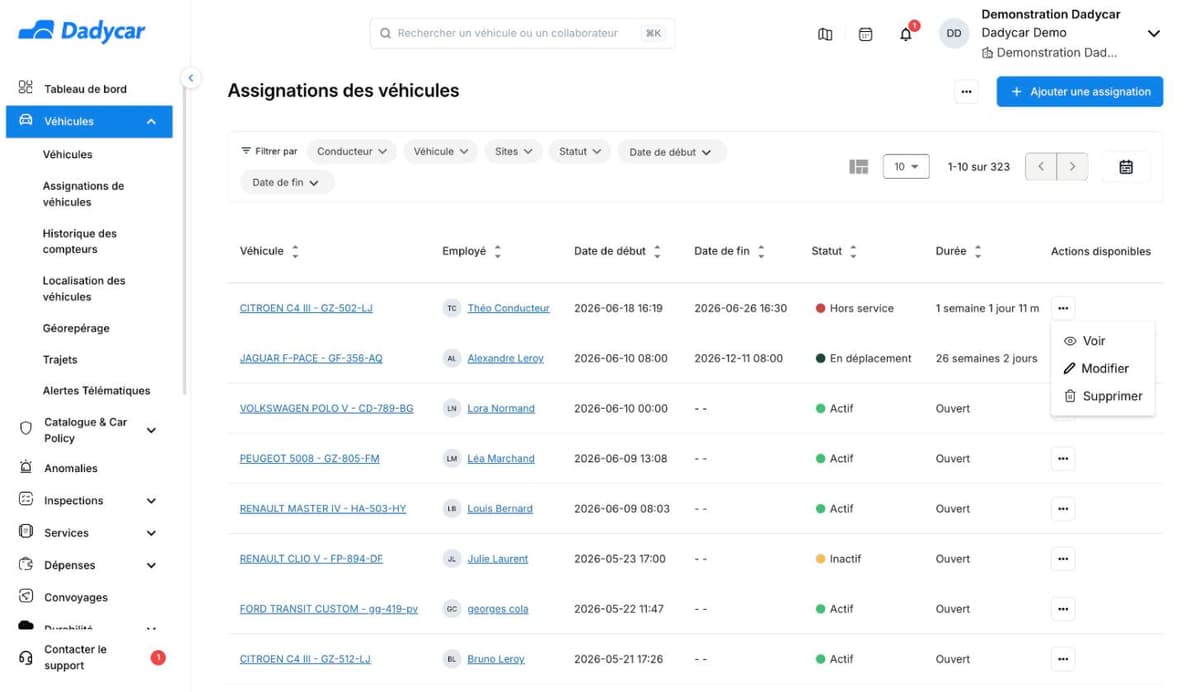Viewport: 1200px width, 692px height.
Task: Open actions menu for CITROEN C4 GZ-502-LJ
Action: (x=1063, y=308)
